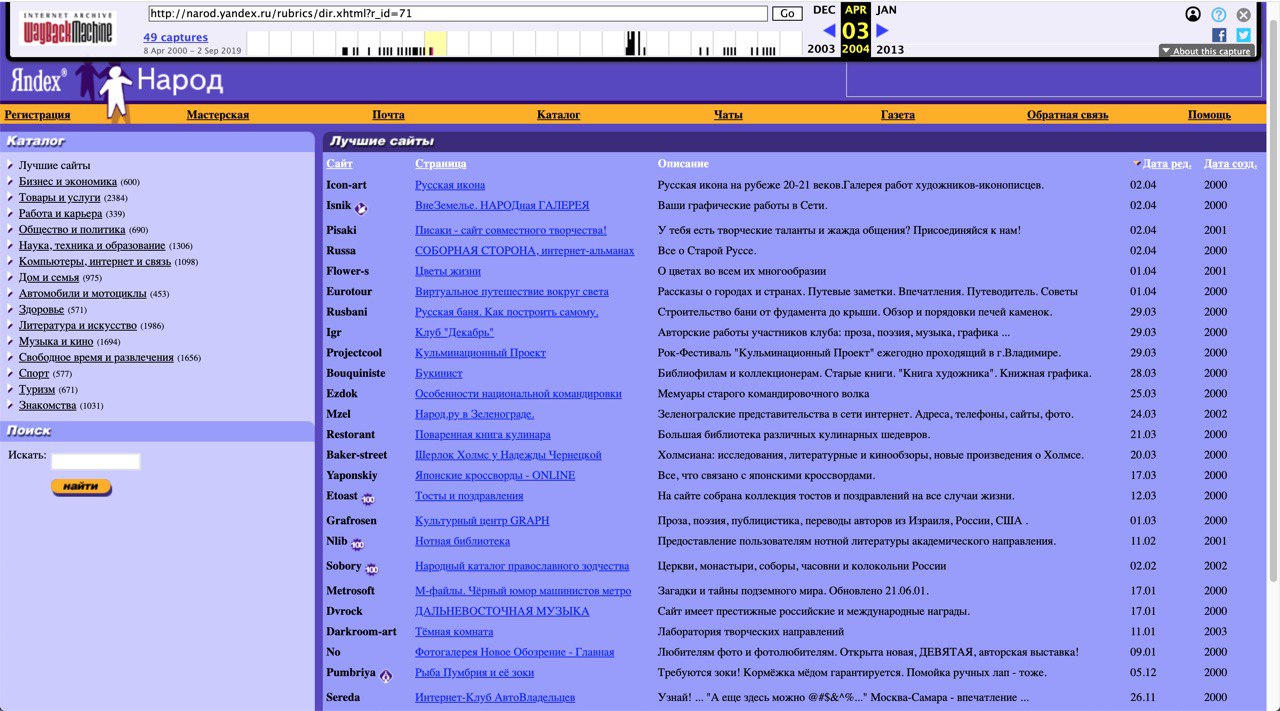1280x711 pixels.
Task: Select JAN 2013 capture month
Action: [889, 30]
